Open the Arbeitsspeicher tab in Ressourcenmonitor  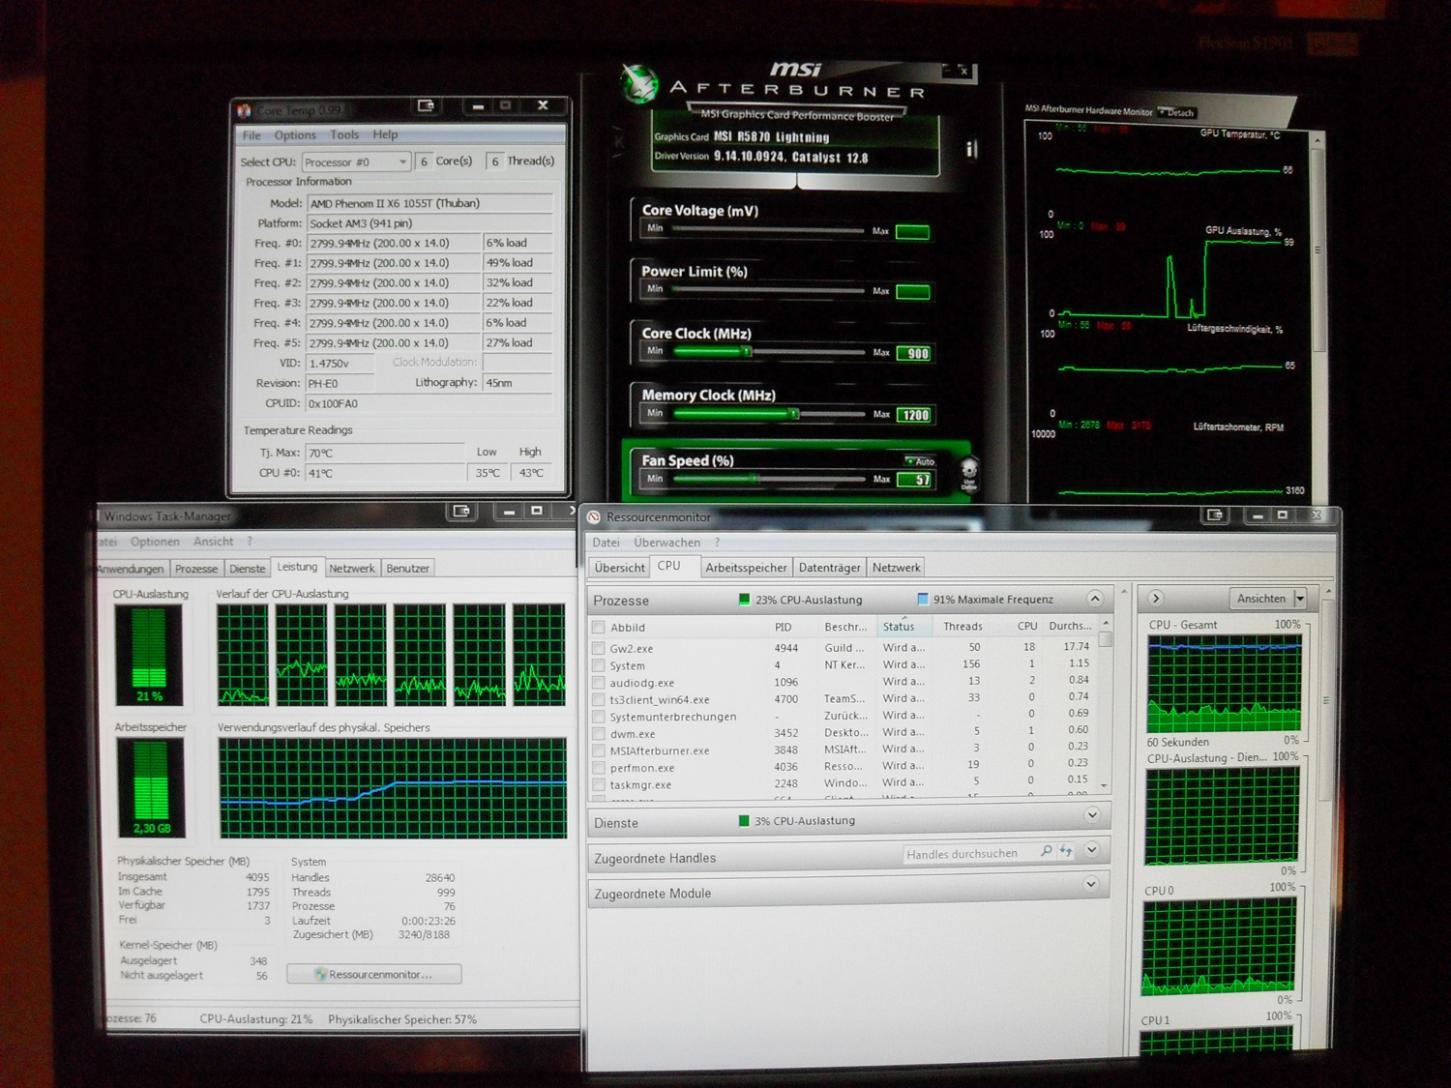pos(746,567)
